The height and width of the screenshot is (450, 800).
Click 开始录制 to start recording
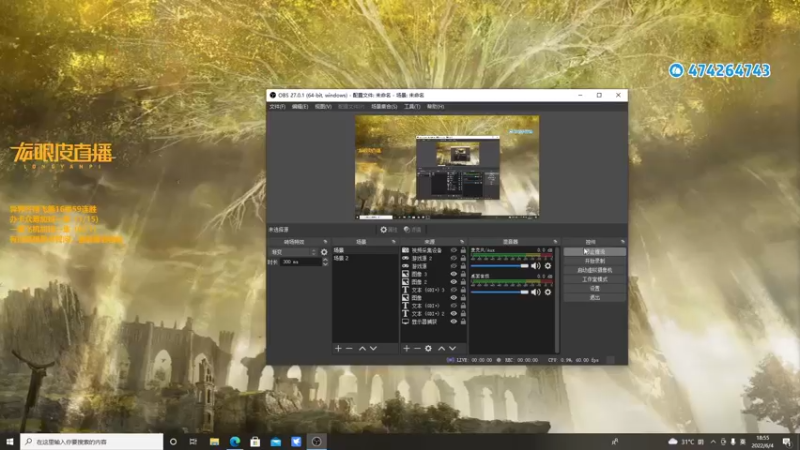(x=594, y=261)
